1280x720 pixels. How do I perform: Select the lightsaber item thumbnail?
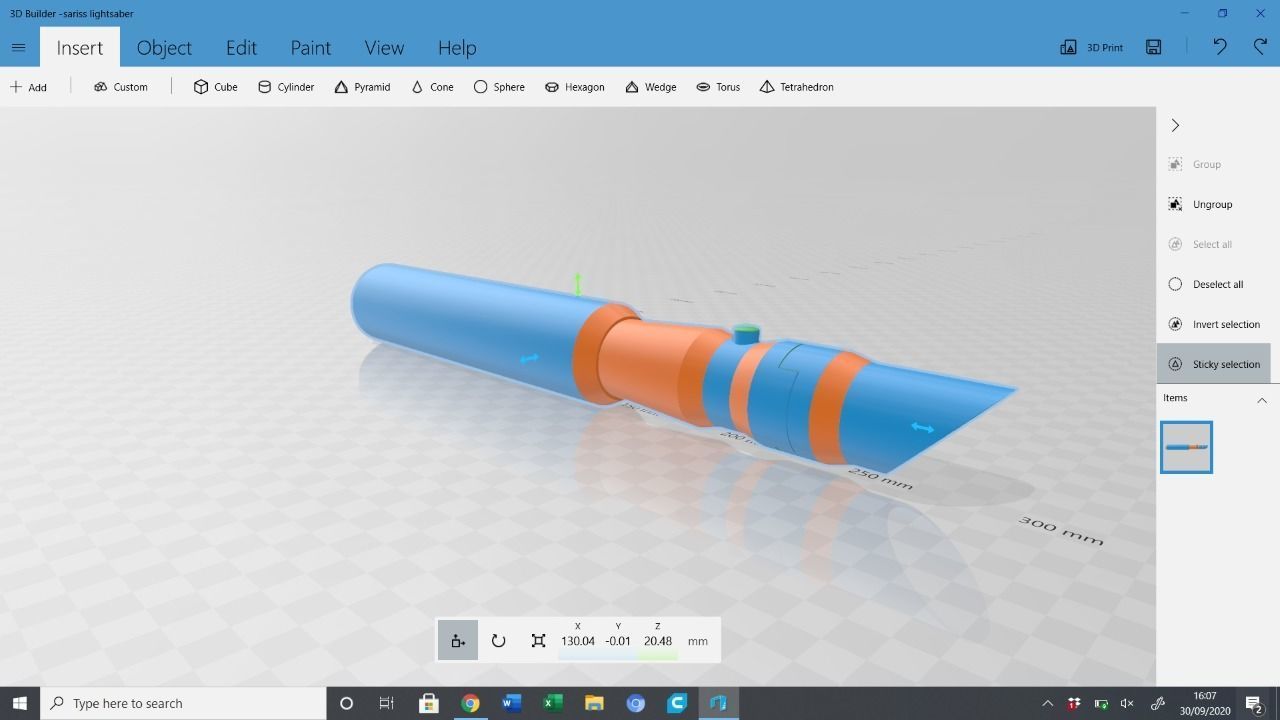coord(1186,447)
